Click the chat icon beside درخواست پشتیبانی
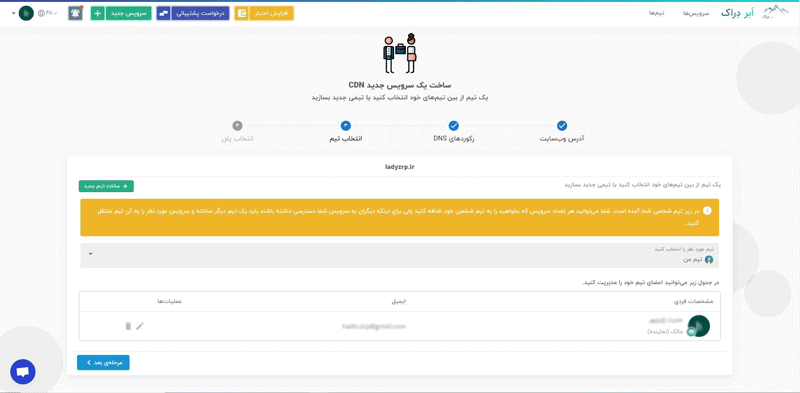Screen dimensions: 800x393 (163, 13)
